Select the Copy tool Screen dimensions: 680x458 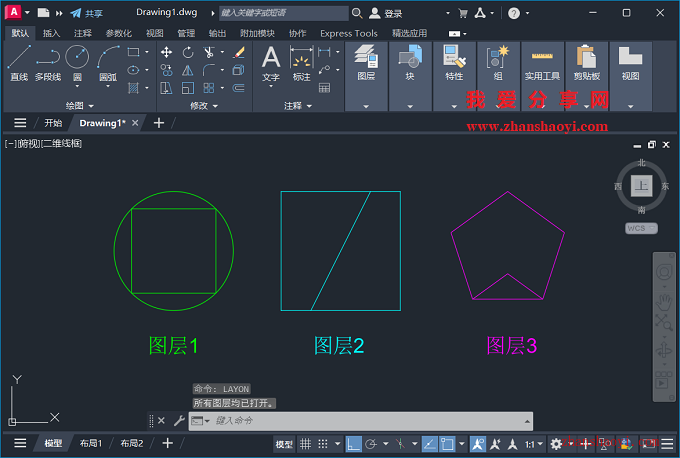coord(166,70)
